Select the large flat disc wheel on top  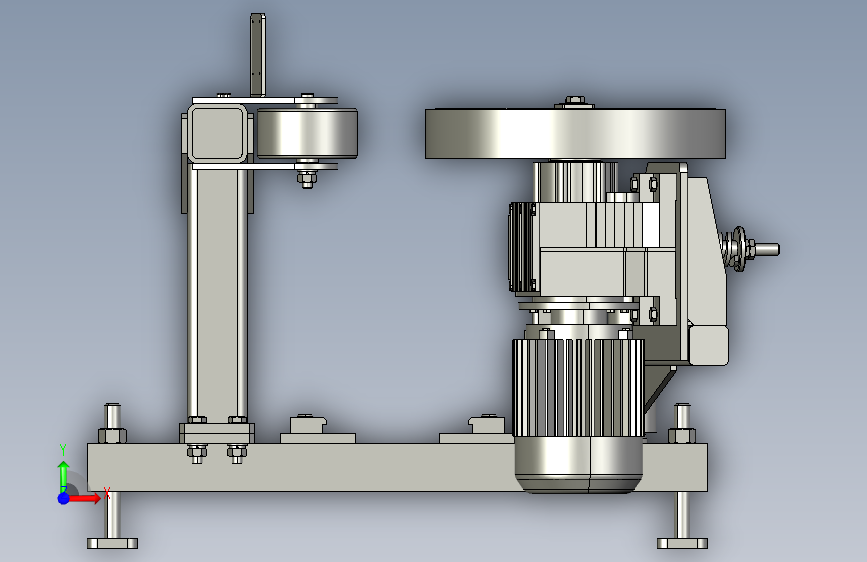pos(575,134)
